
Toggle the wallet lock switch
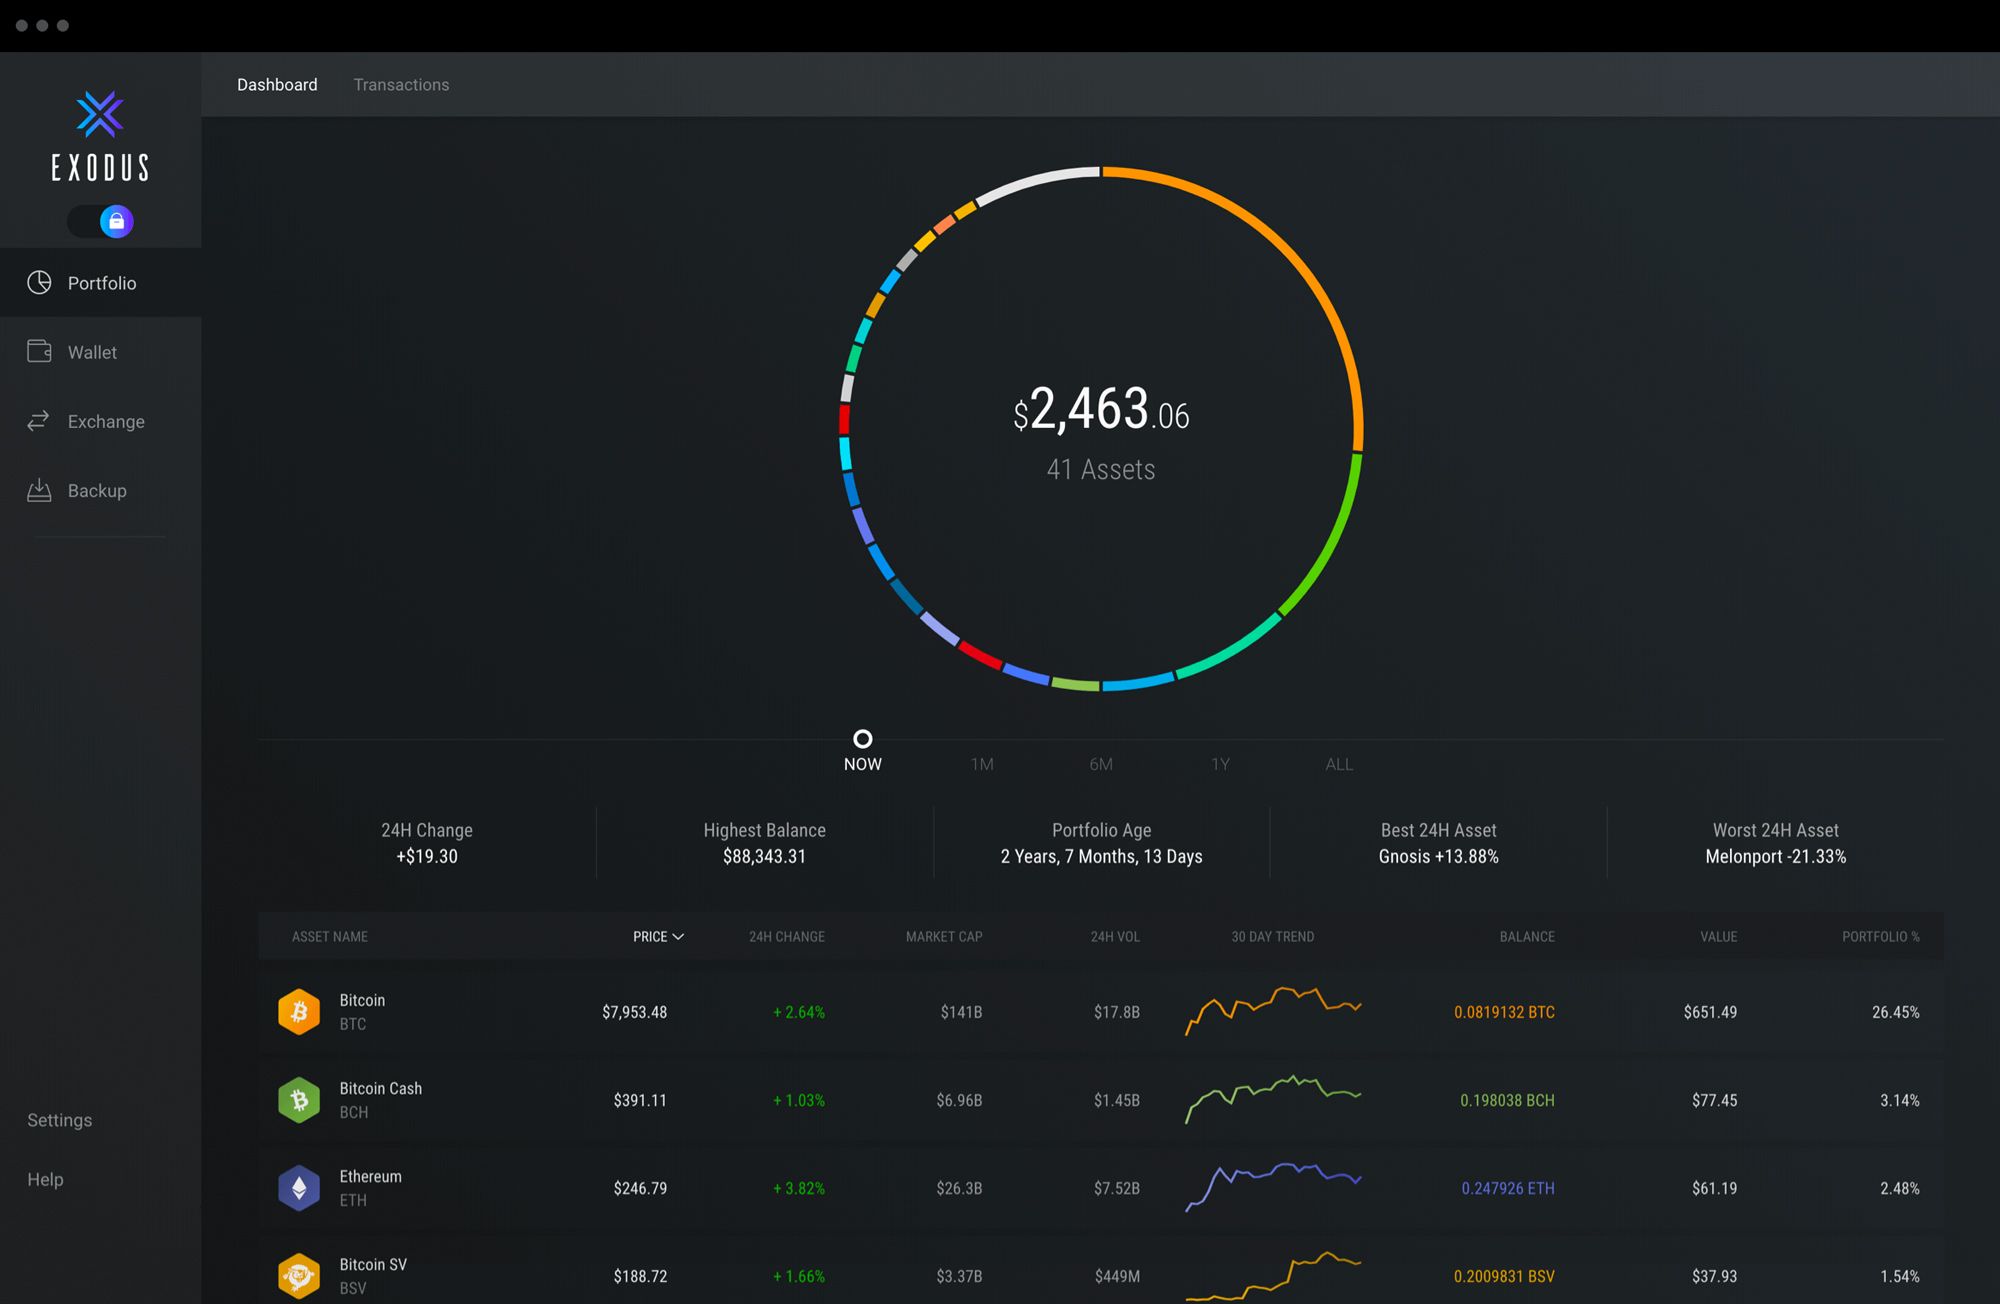click(101, 221)
